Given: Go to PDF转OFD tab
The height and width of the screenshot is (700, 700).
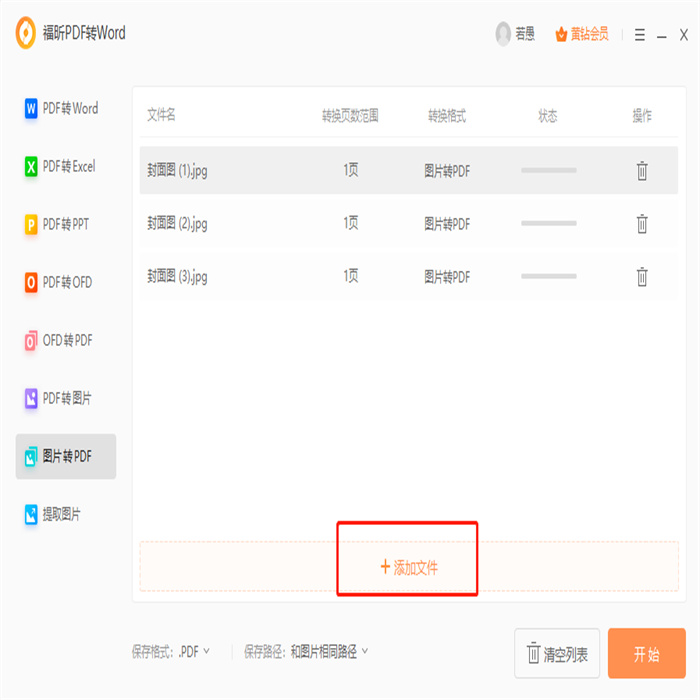Looking at the screenshot, I should (x=66, y=283).
